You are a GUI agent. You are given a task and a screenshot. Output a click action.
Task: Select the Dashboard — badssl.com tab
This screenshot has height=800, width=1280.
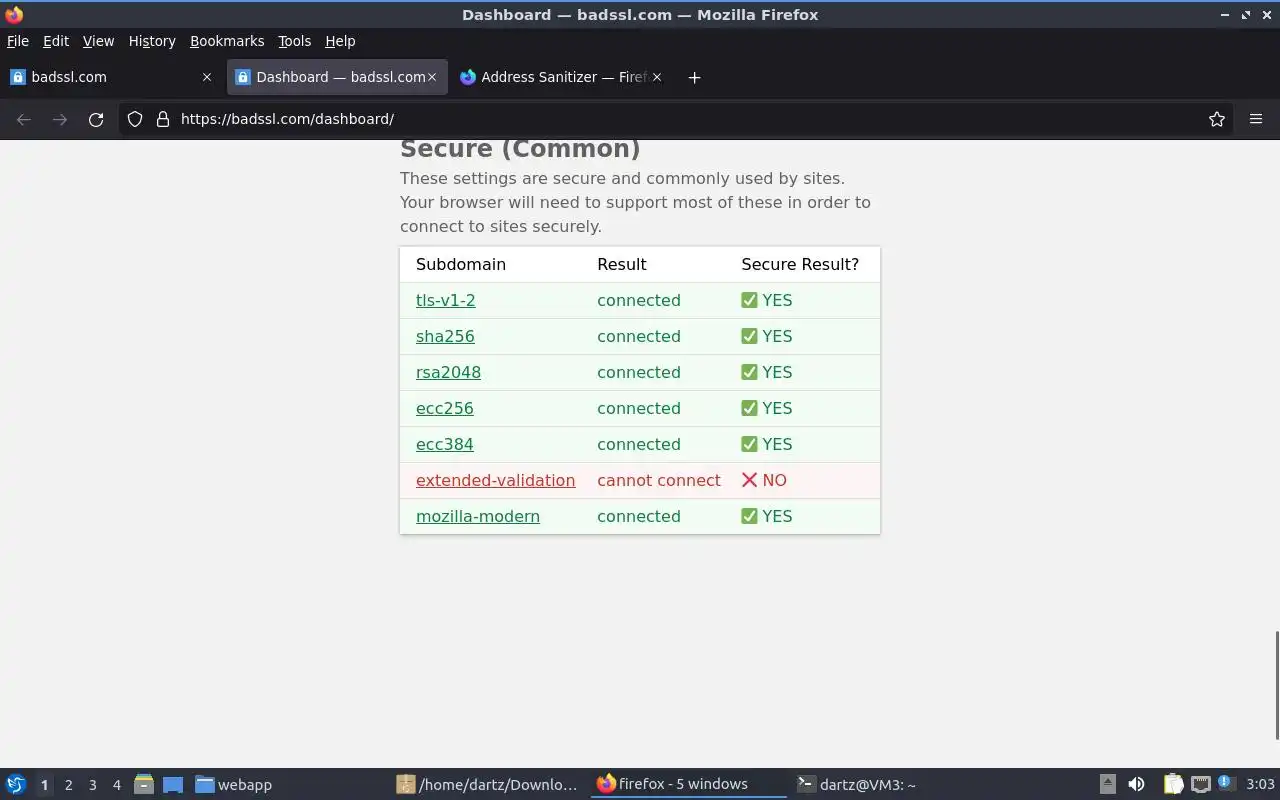[x=336, y=77]
